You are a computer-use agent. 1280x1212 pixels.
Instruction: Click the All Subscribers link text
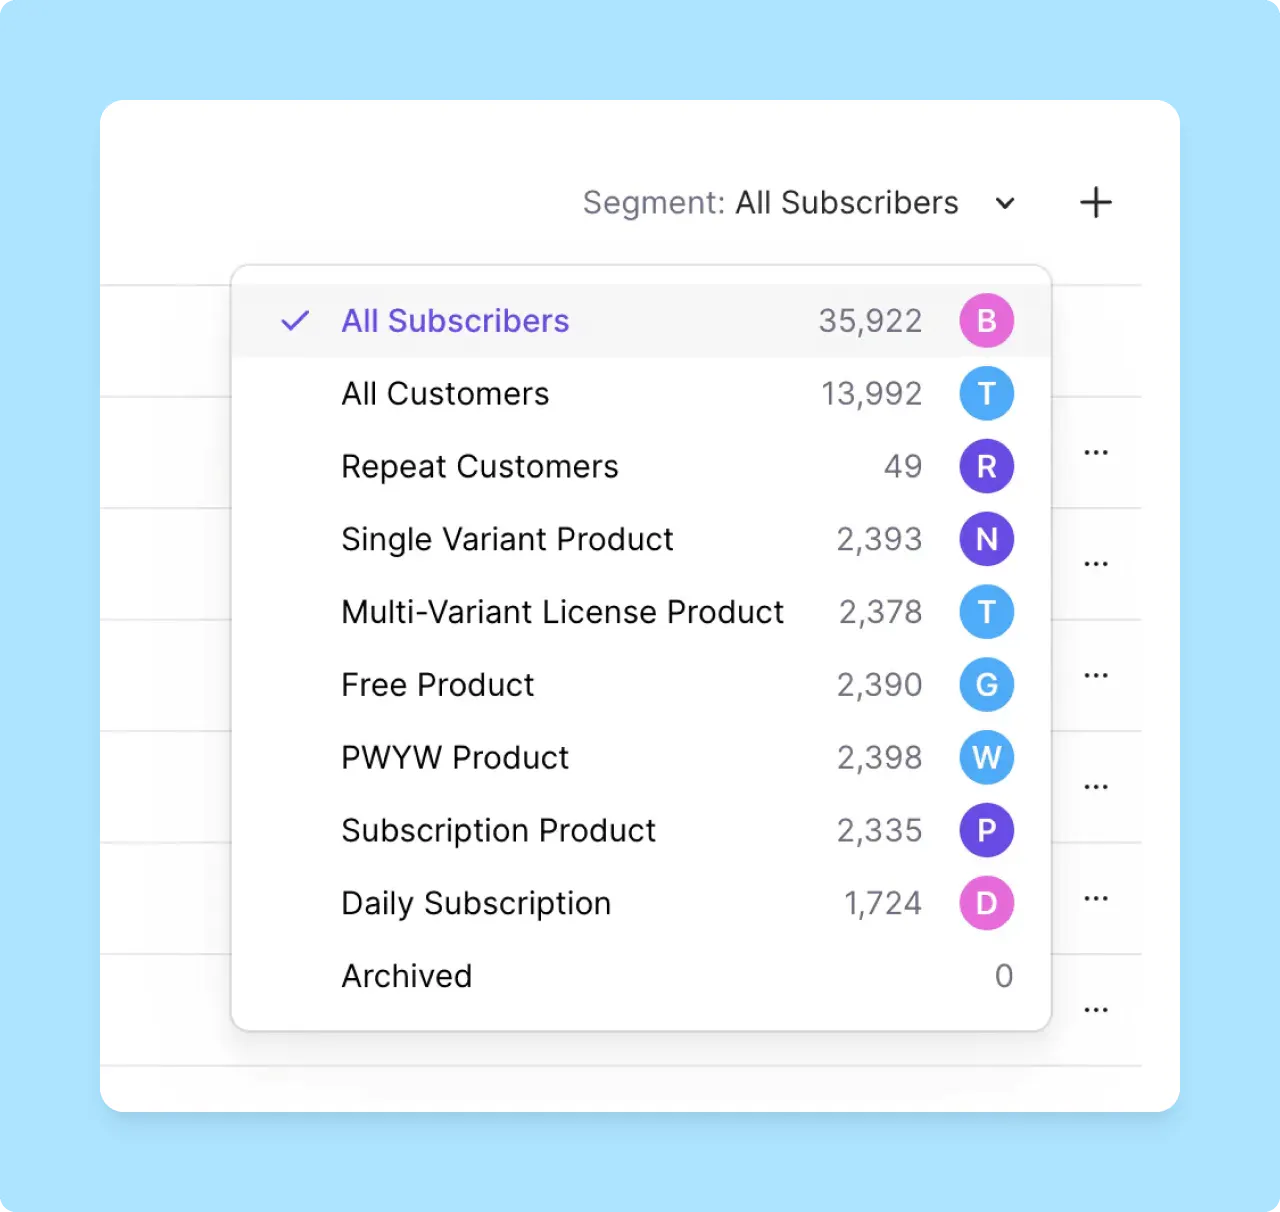pos(455,320)
